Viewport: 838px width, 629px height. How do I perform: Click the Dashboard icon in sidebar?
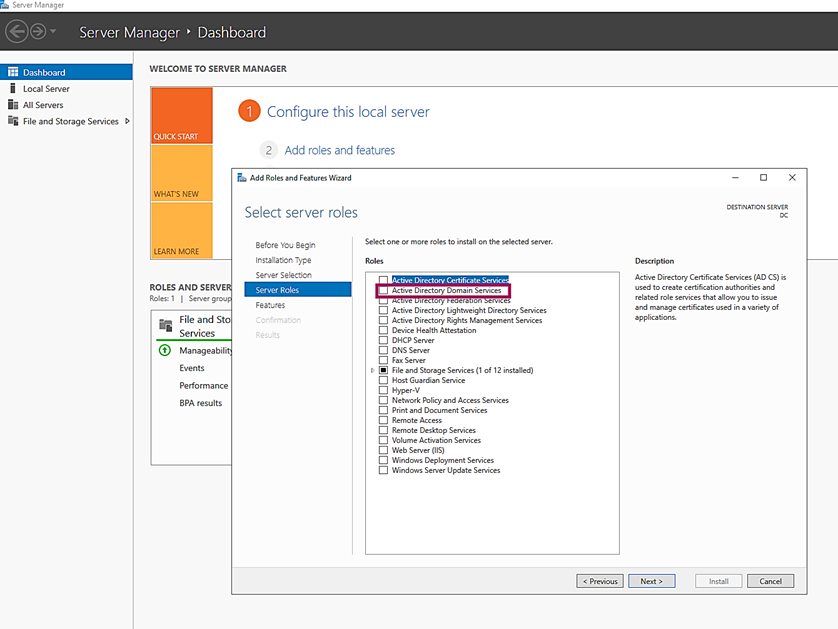point(13,72)
